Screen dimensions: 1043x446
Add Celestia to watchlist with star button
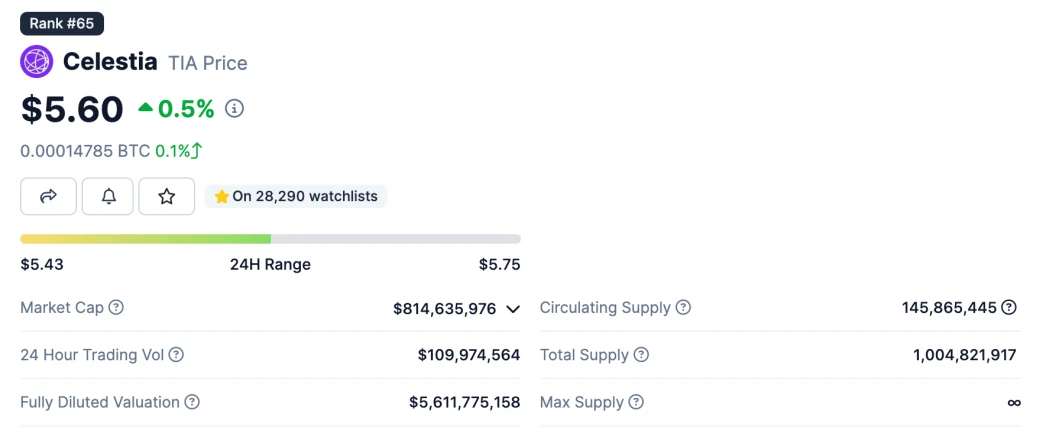pos(167,197)
